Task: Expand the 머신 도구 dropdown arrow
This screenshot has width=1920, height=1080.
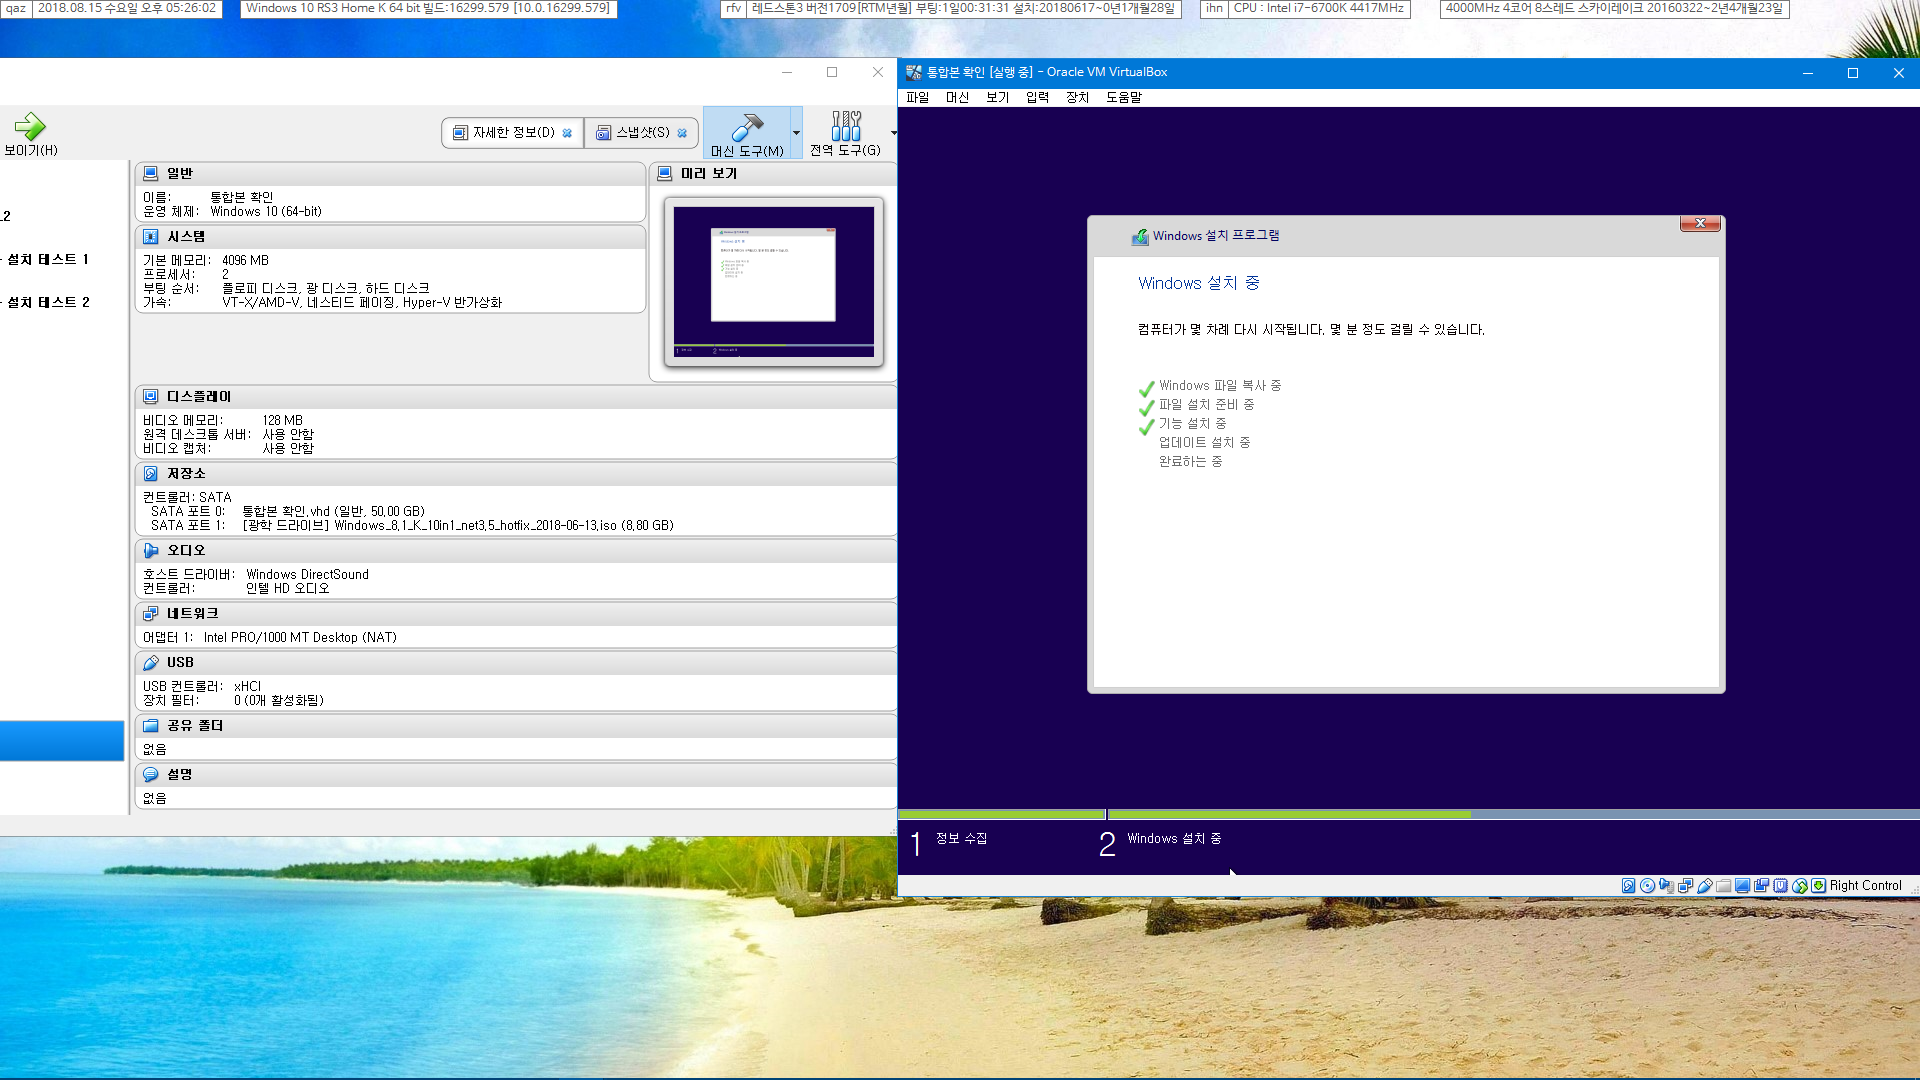Action: (x=796, y=132)
